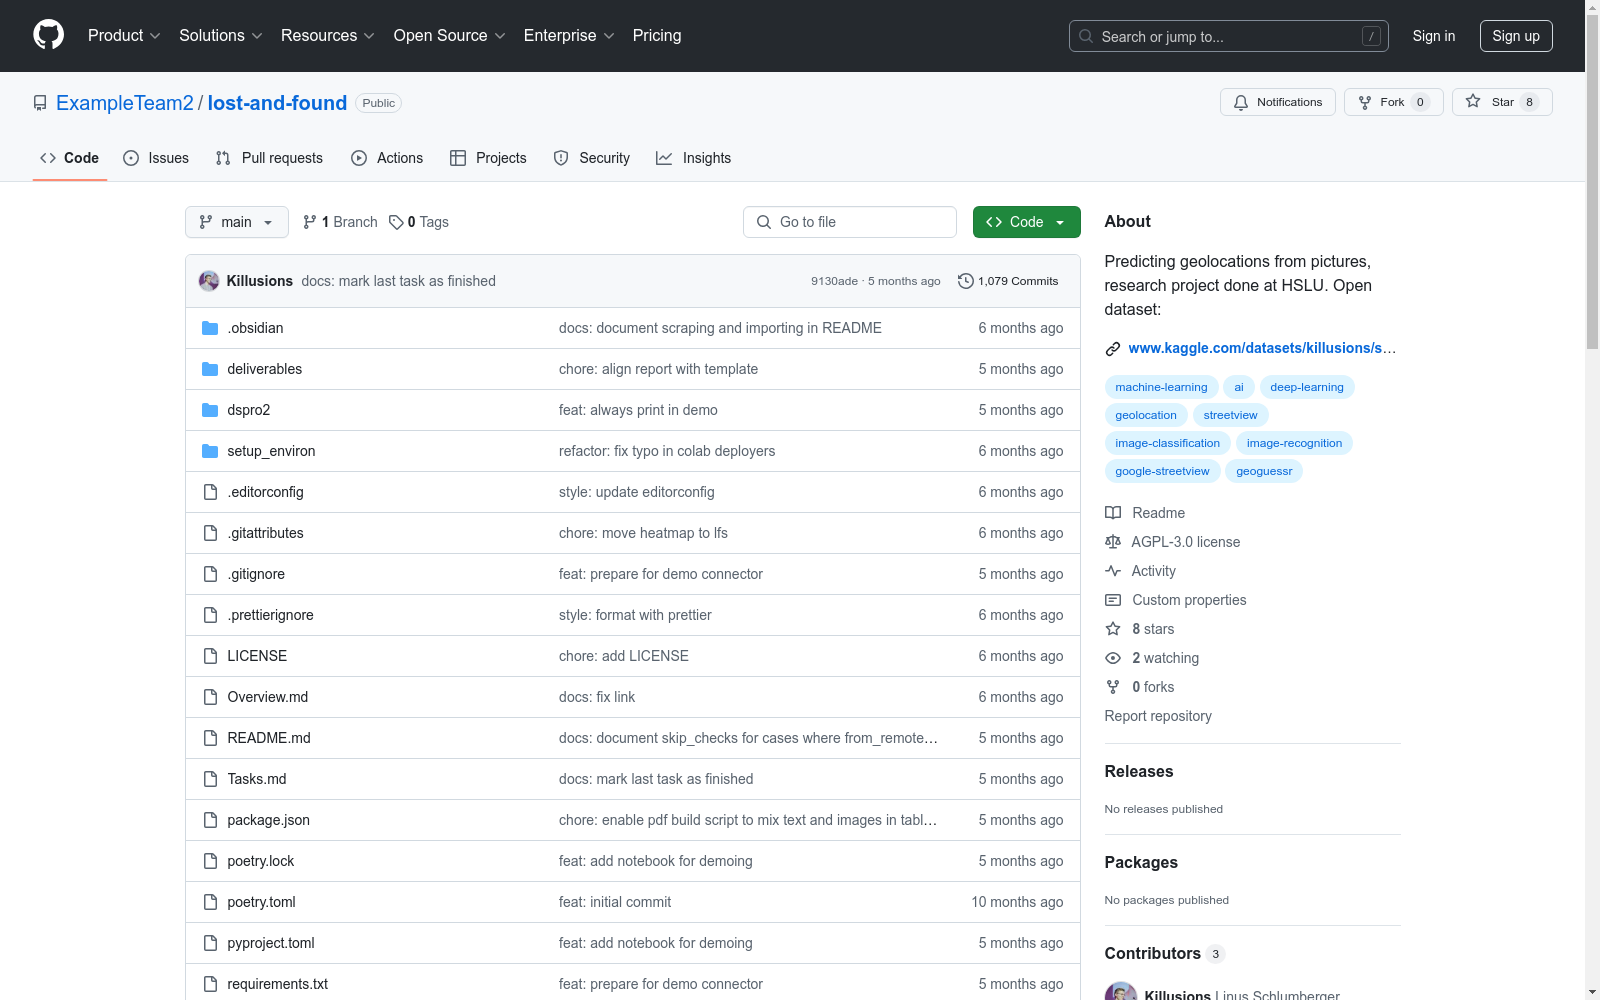Open the 9130ade commit hash
Image resolution: width=1600 pixels, height=1000 pixels.
pos(834,281)
